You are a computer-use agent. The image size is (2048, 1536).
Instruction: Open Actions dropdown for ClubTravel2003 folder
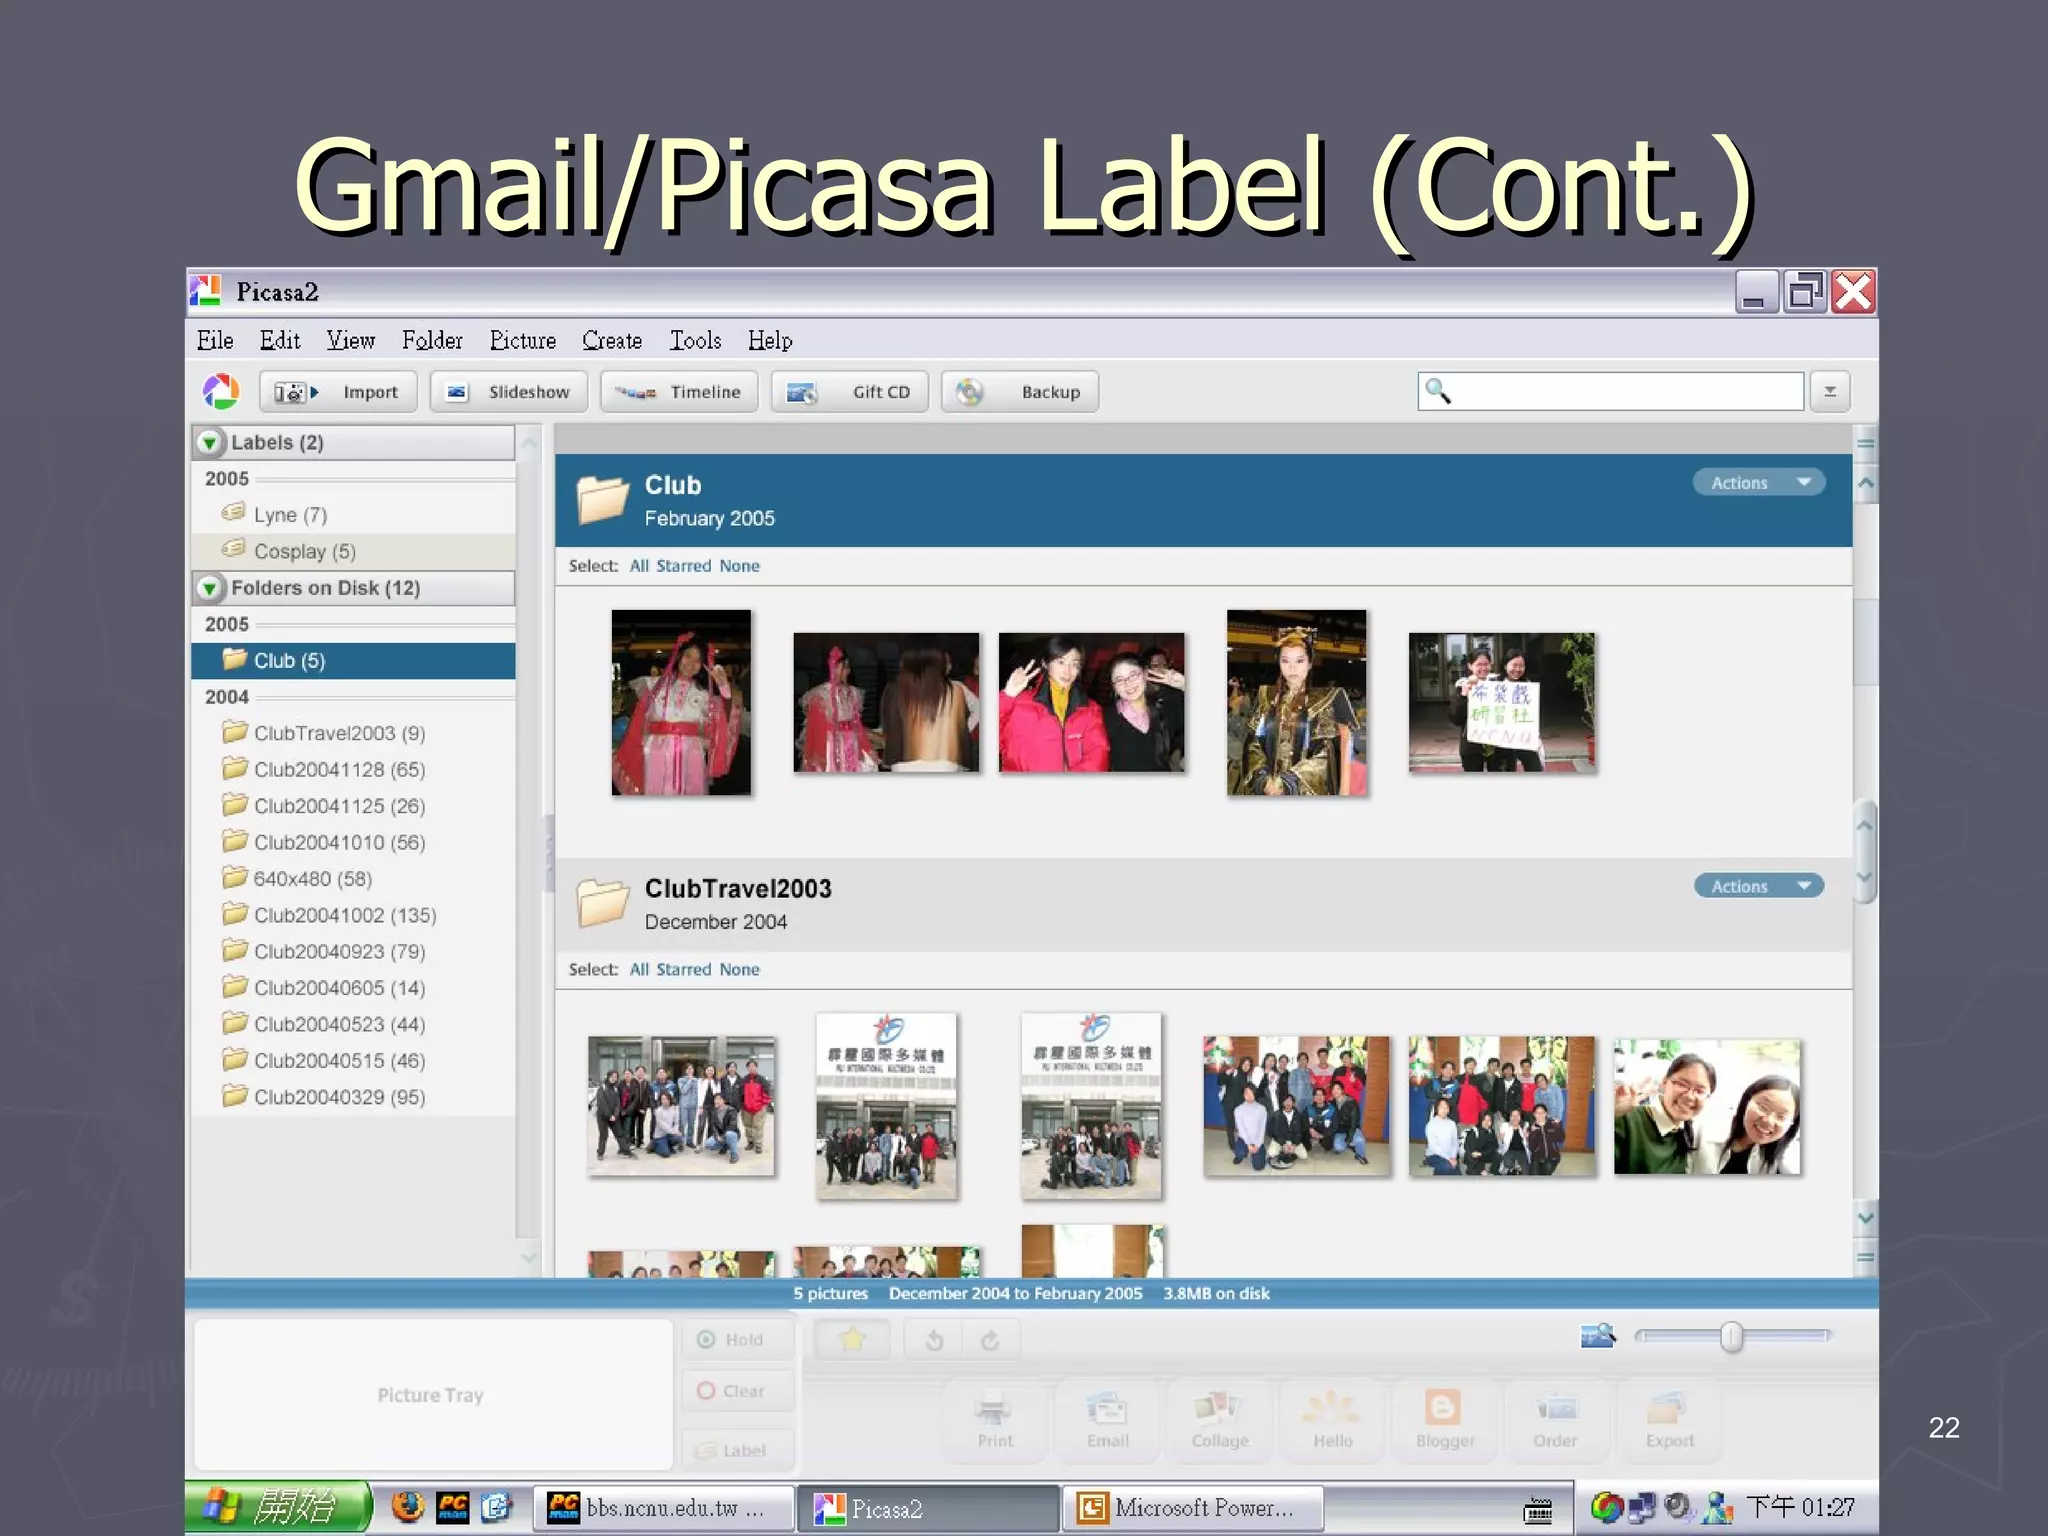point(1759,886)
